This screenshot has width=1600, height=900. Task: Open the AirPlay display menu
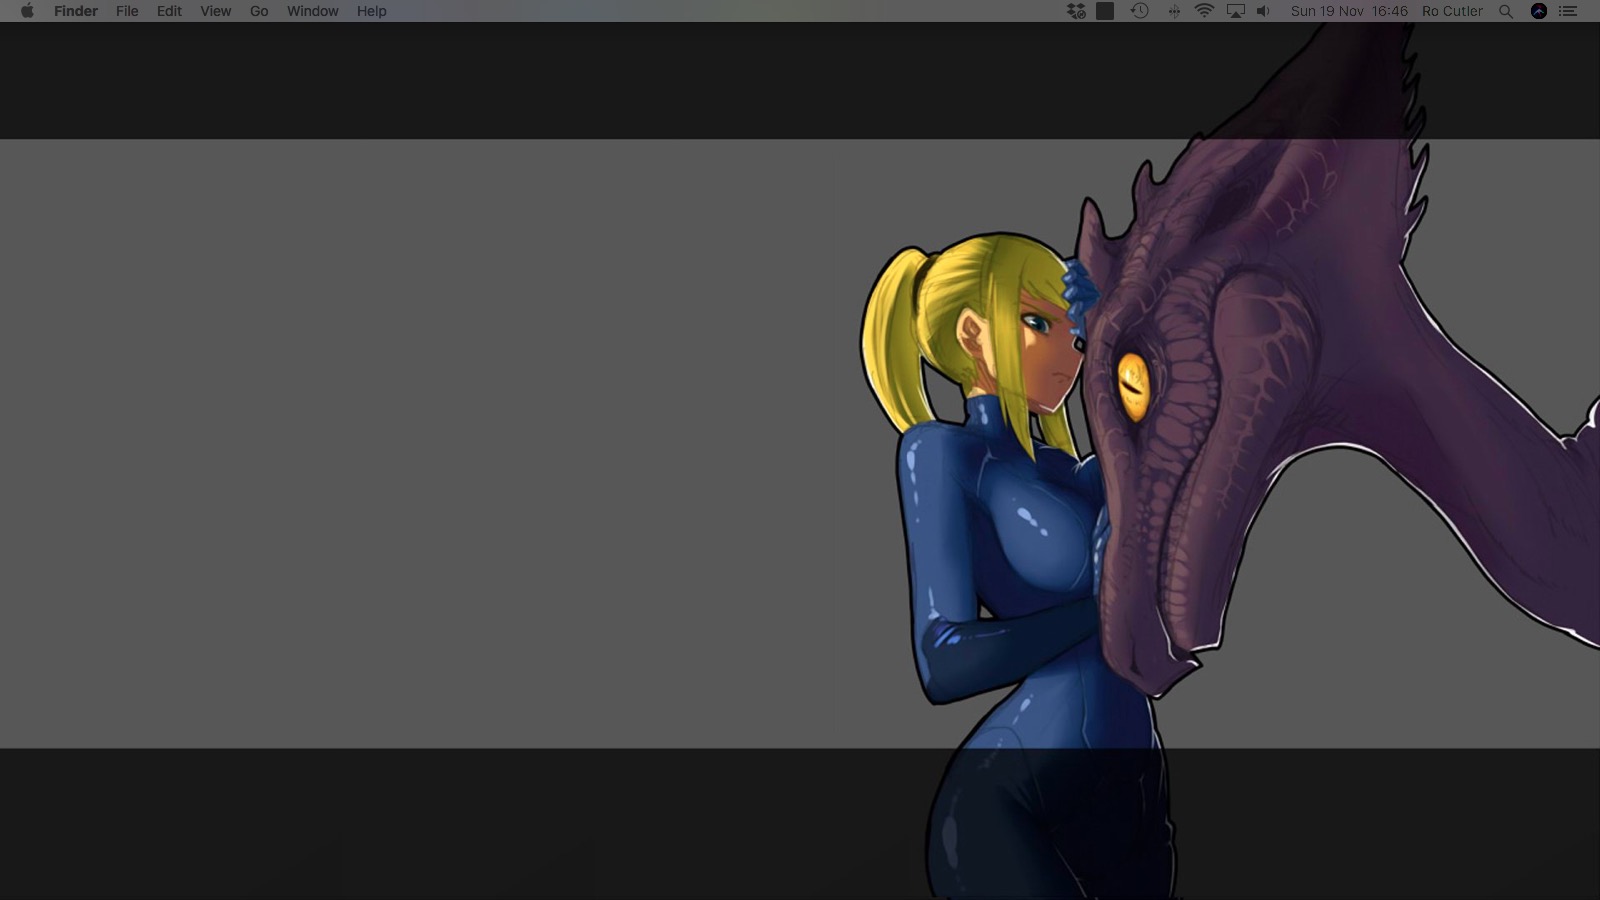click(1235, 11)
